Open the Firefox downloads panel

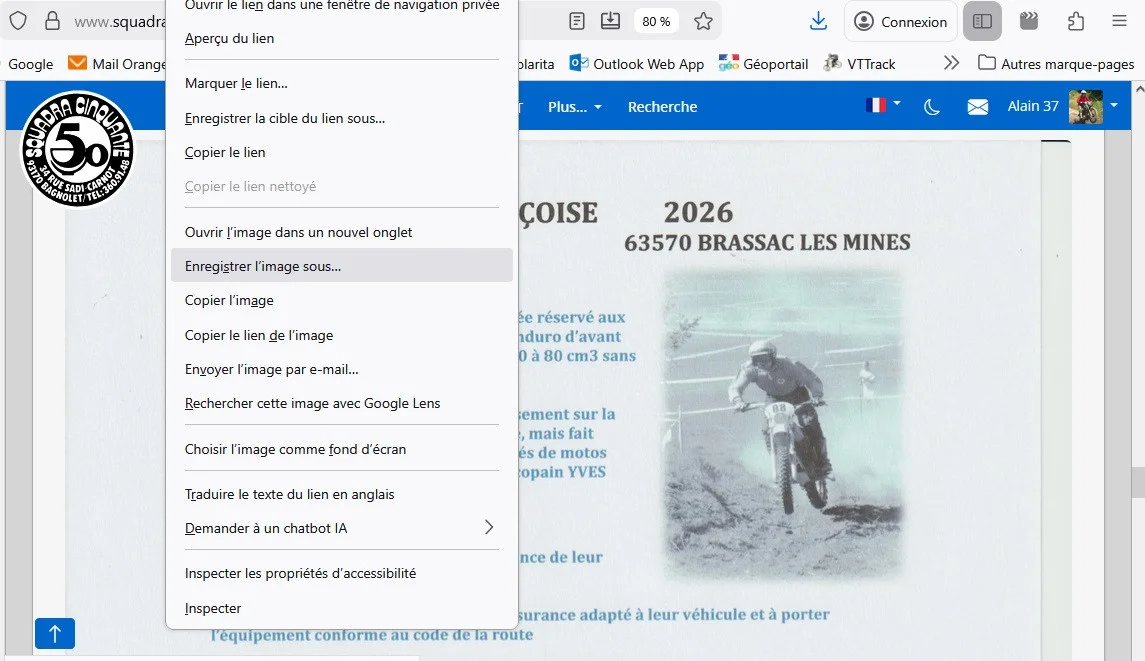click(818, 21)
